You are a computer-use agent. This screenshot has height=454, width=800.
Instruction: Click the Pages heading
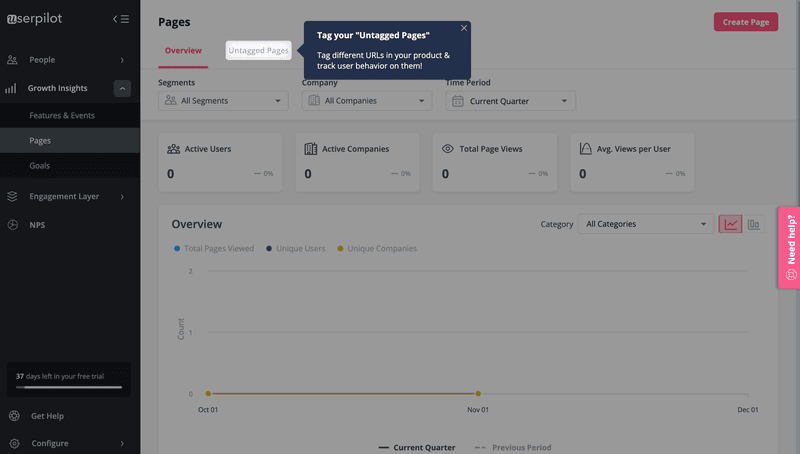(174, 22)
